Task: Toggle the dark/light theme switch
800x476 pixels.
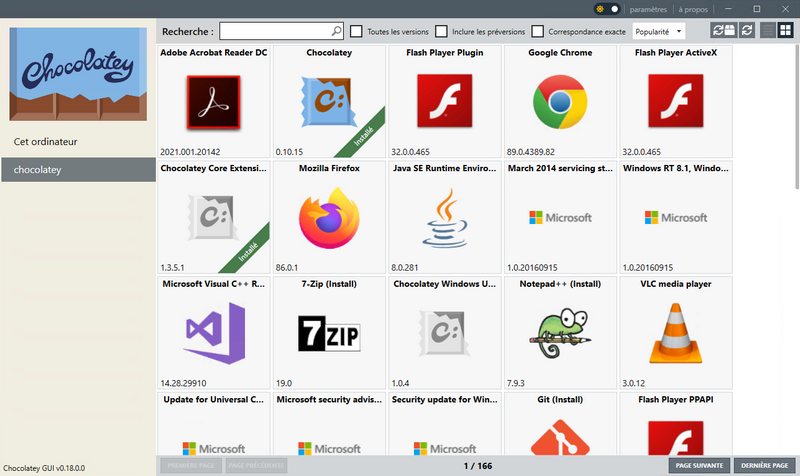Action: (x=607, y=9)
